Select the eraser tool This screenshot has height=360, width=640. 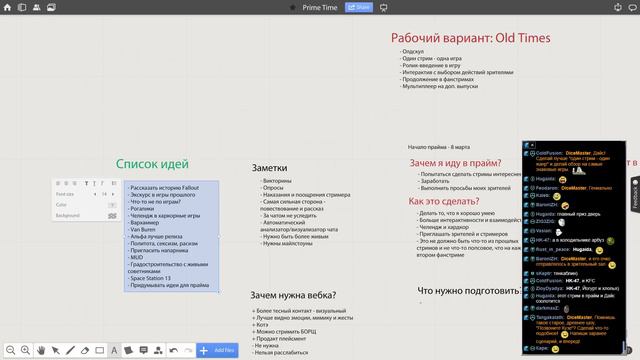click(x=85, y=350)
